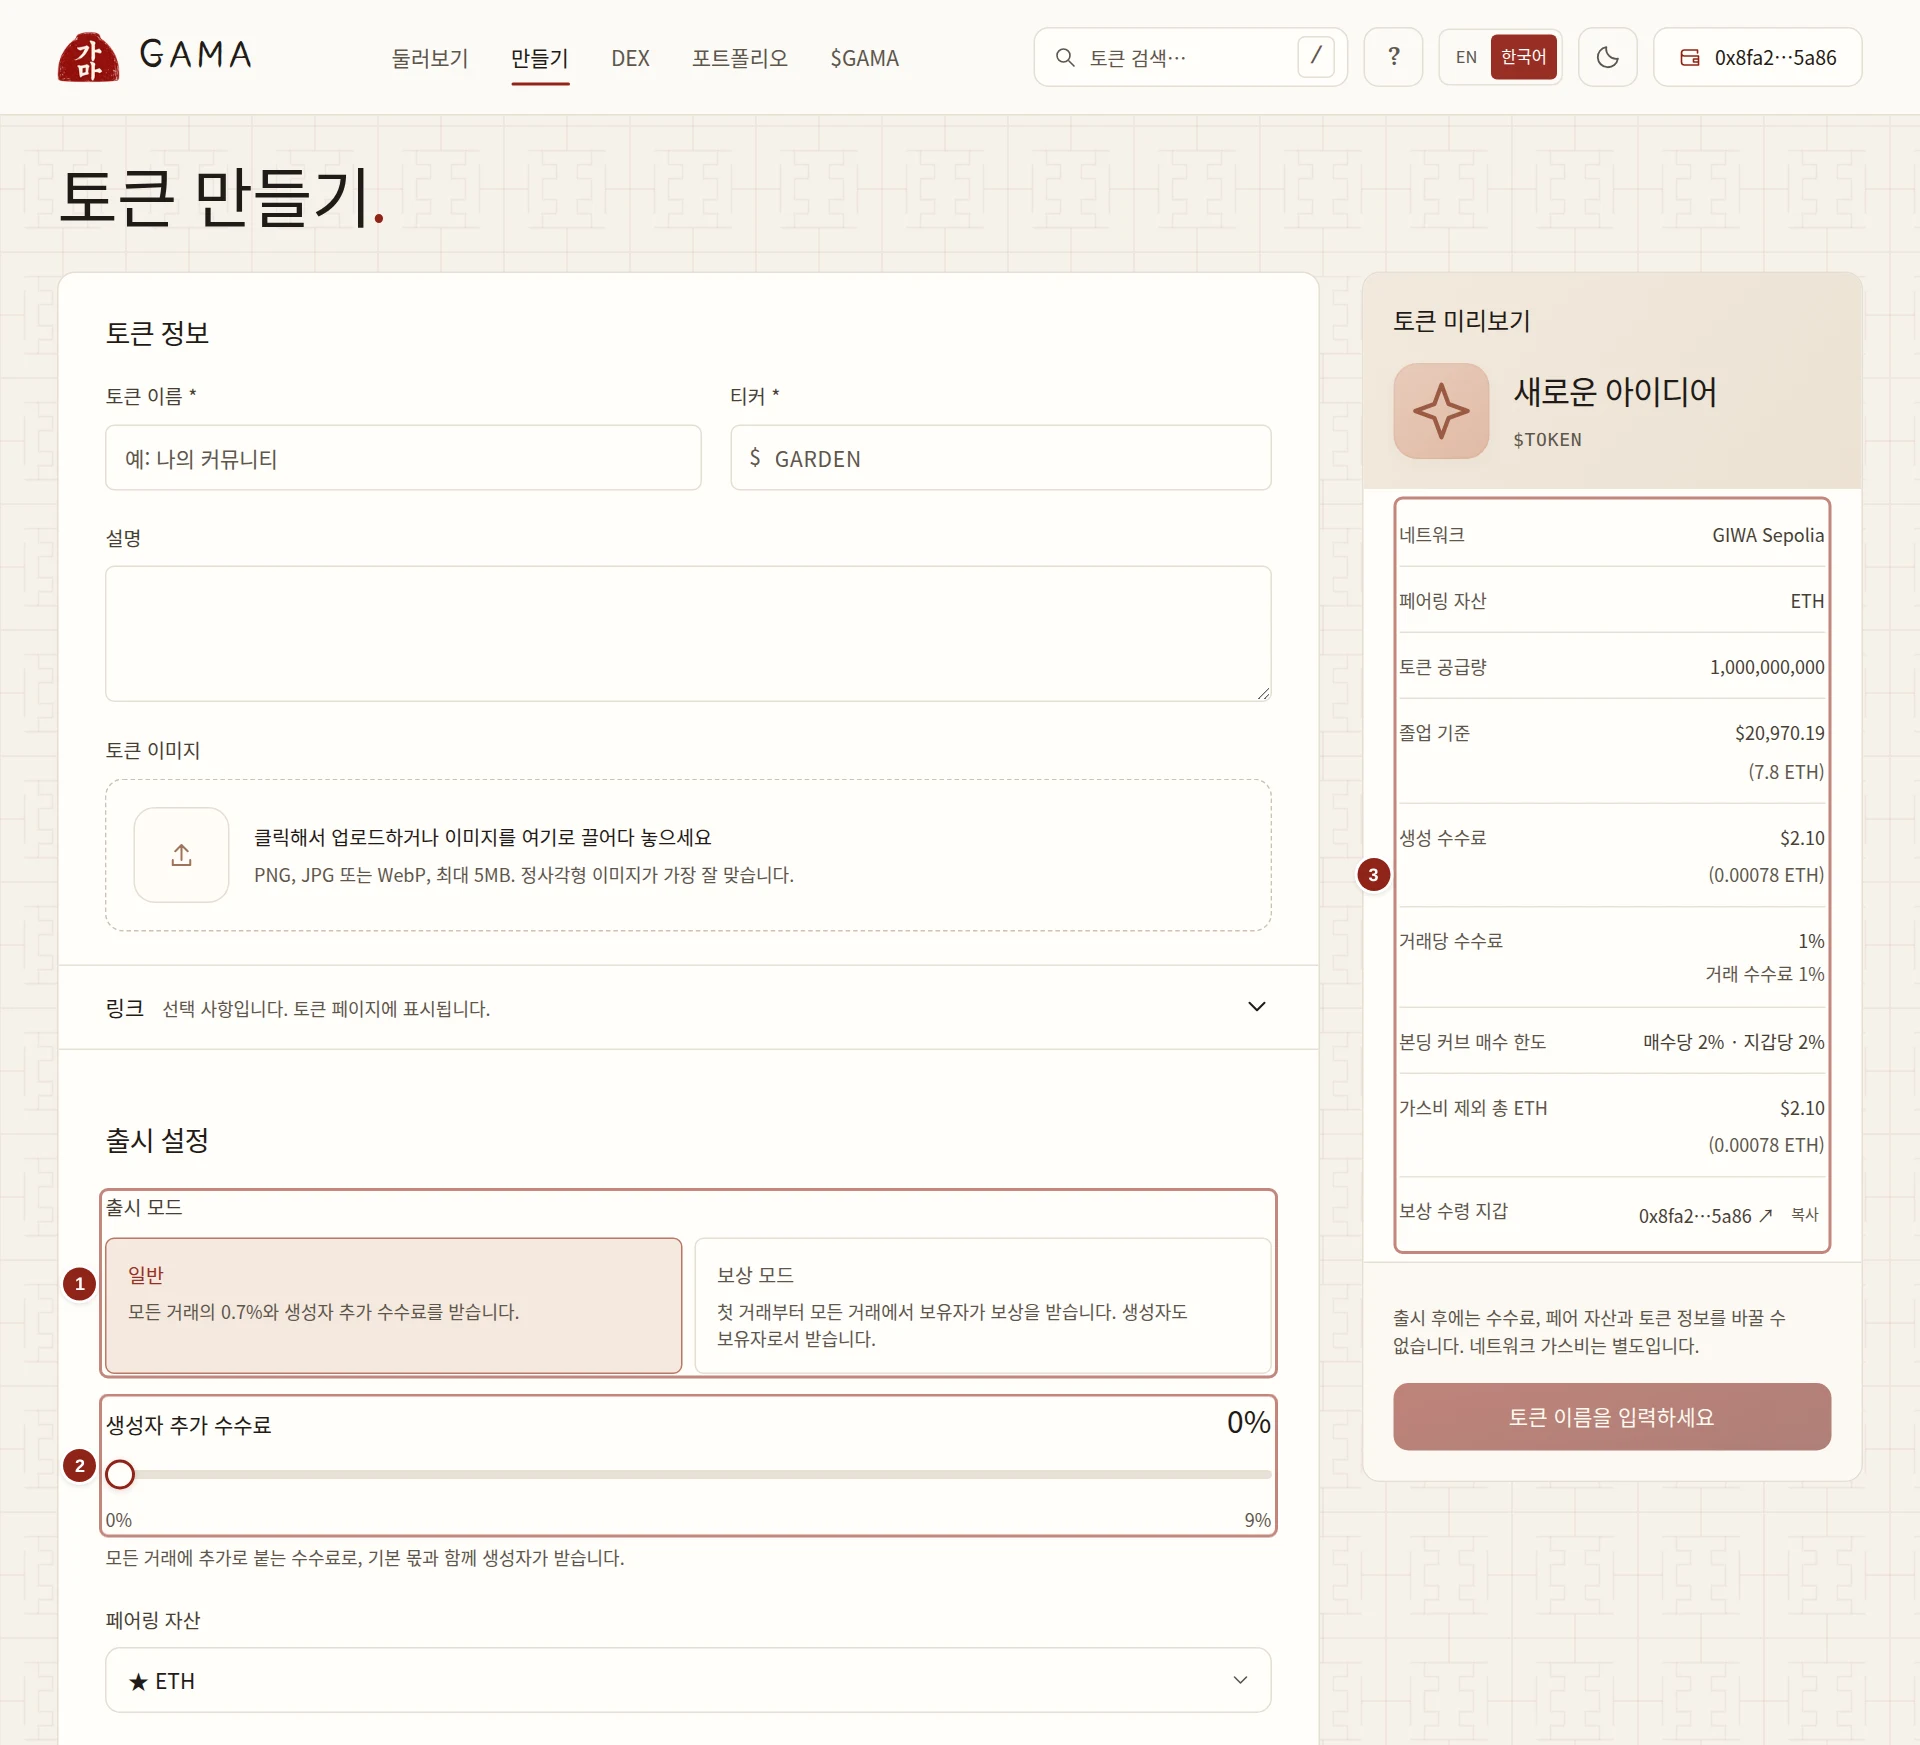The width and height of the screenshot is (1920, 1745).
Task: Click the middle of the creator fee slider track
Action: coord(688,1474)
